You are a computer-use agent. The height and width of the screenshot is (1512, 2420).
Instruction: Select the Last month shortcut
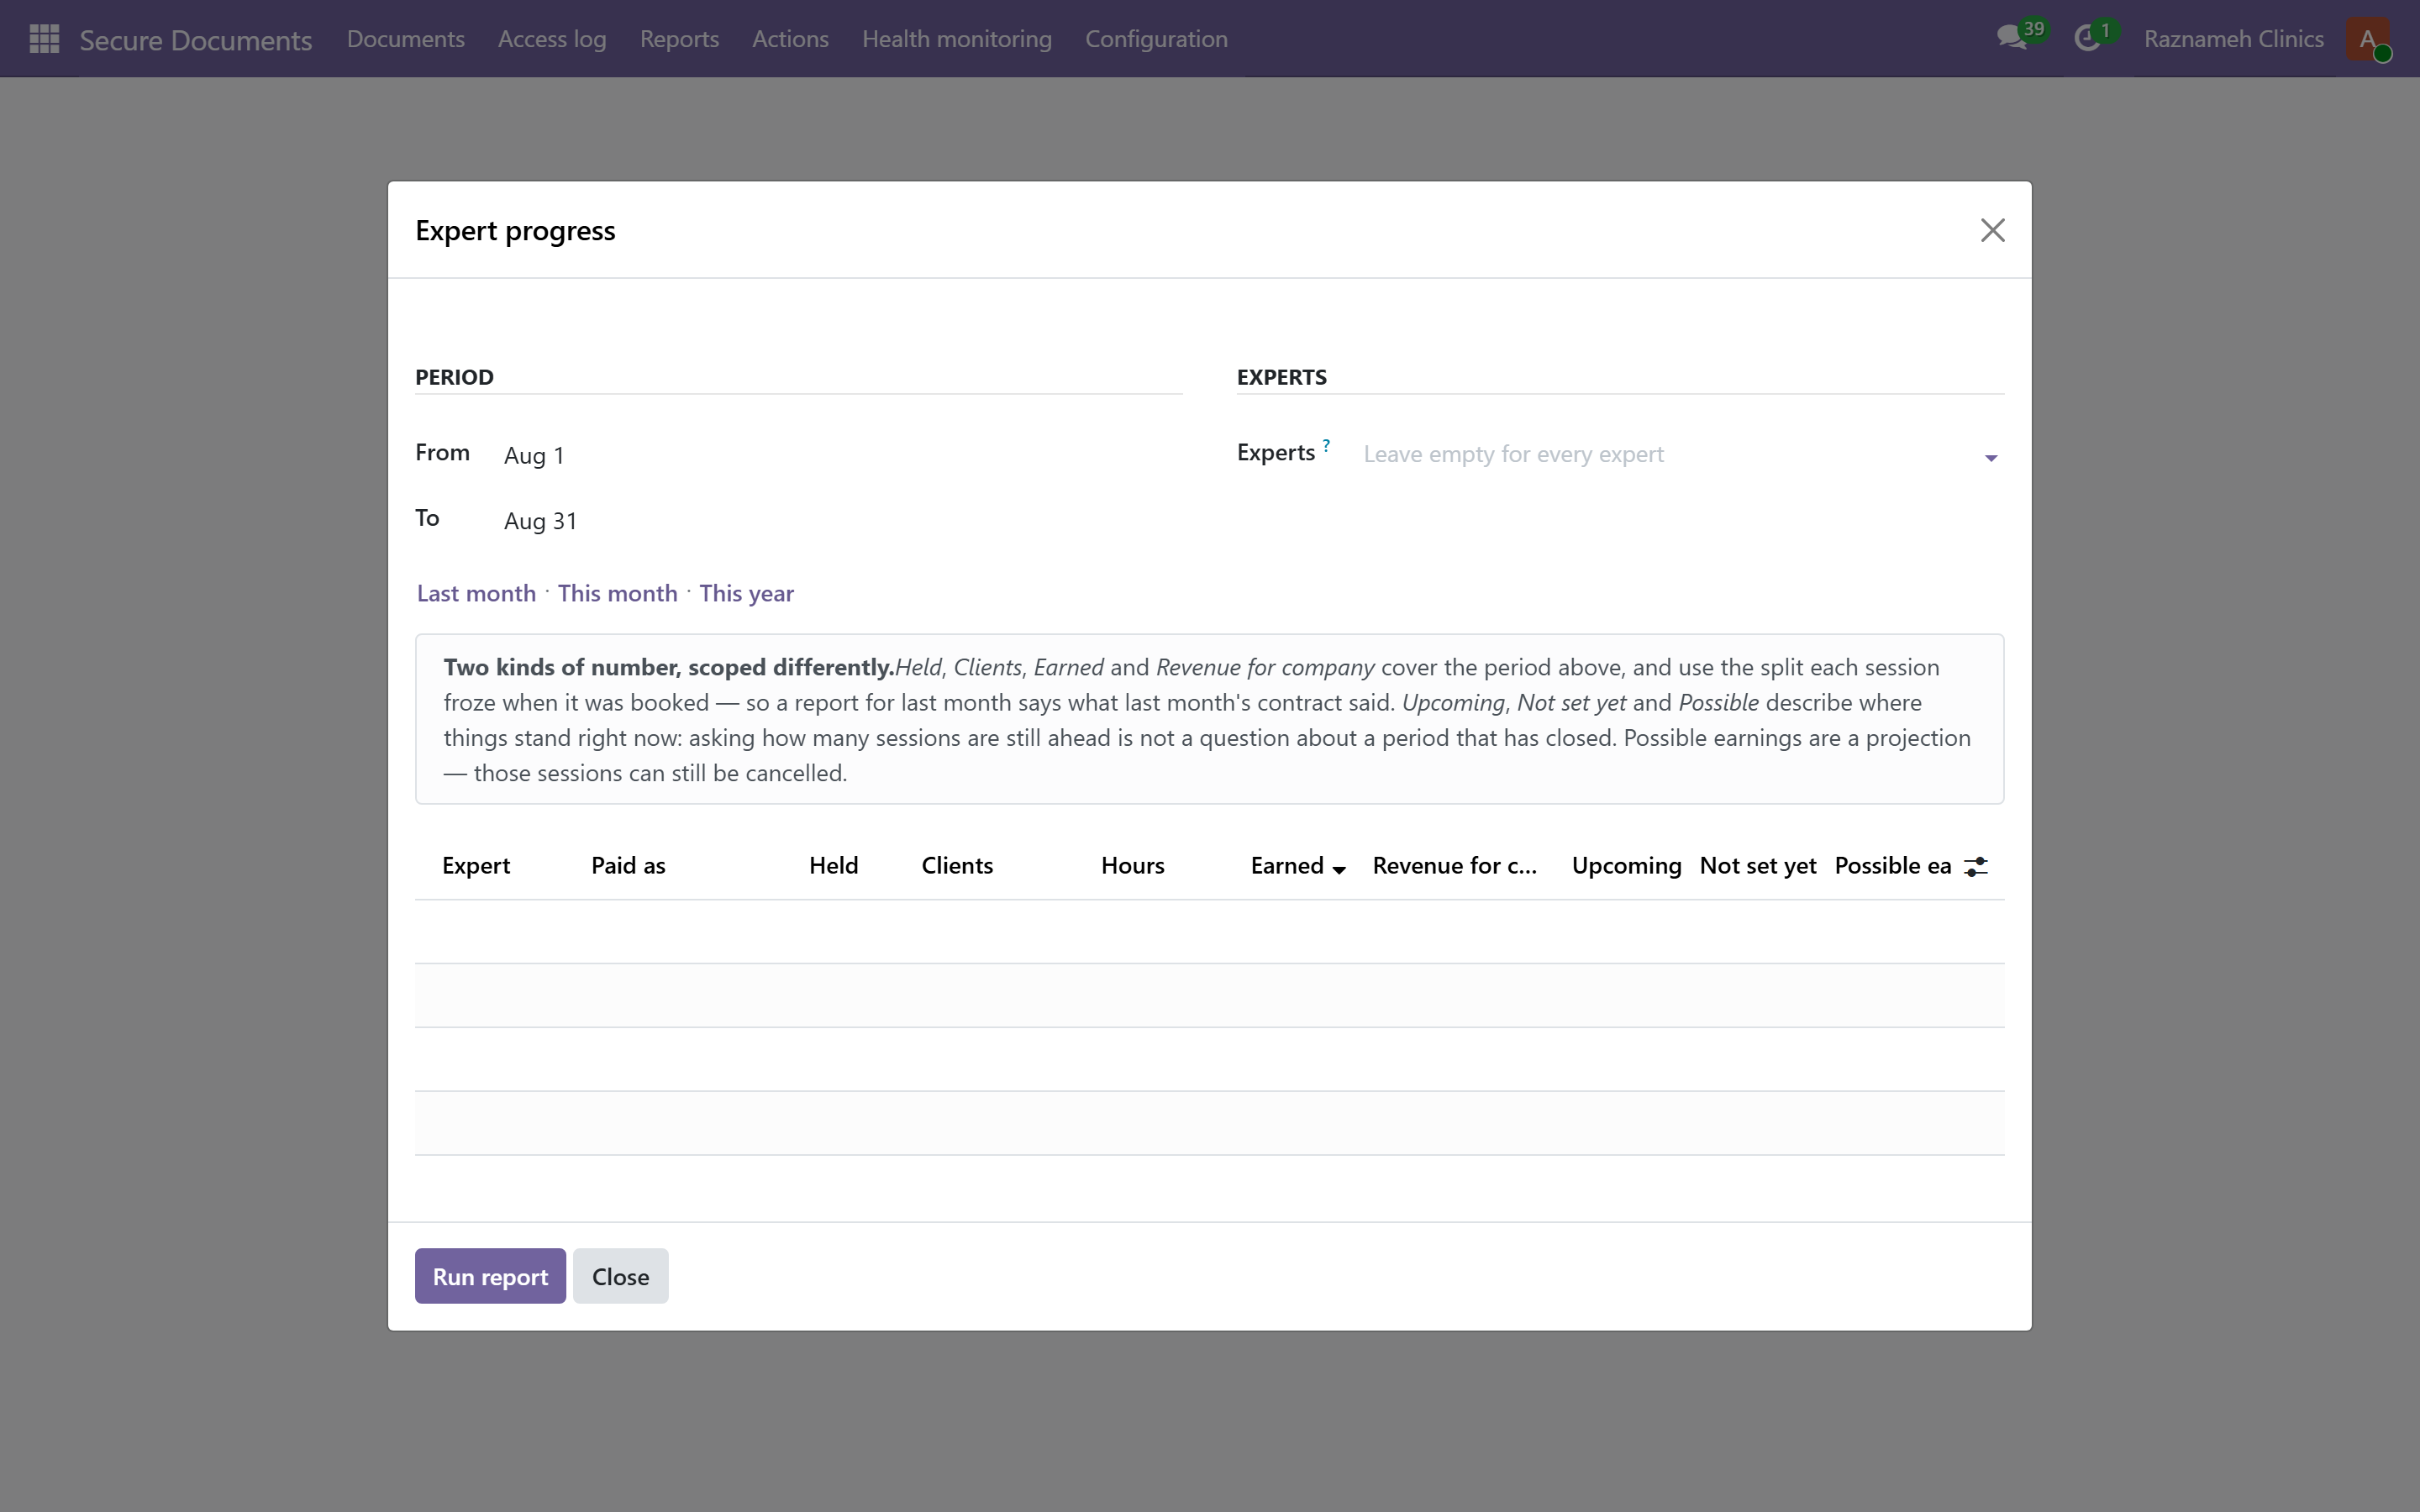476,593
